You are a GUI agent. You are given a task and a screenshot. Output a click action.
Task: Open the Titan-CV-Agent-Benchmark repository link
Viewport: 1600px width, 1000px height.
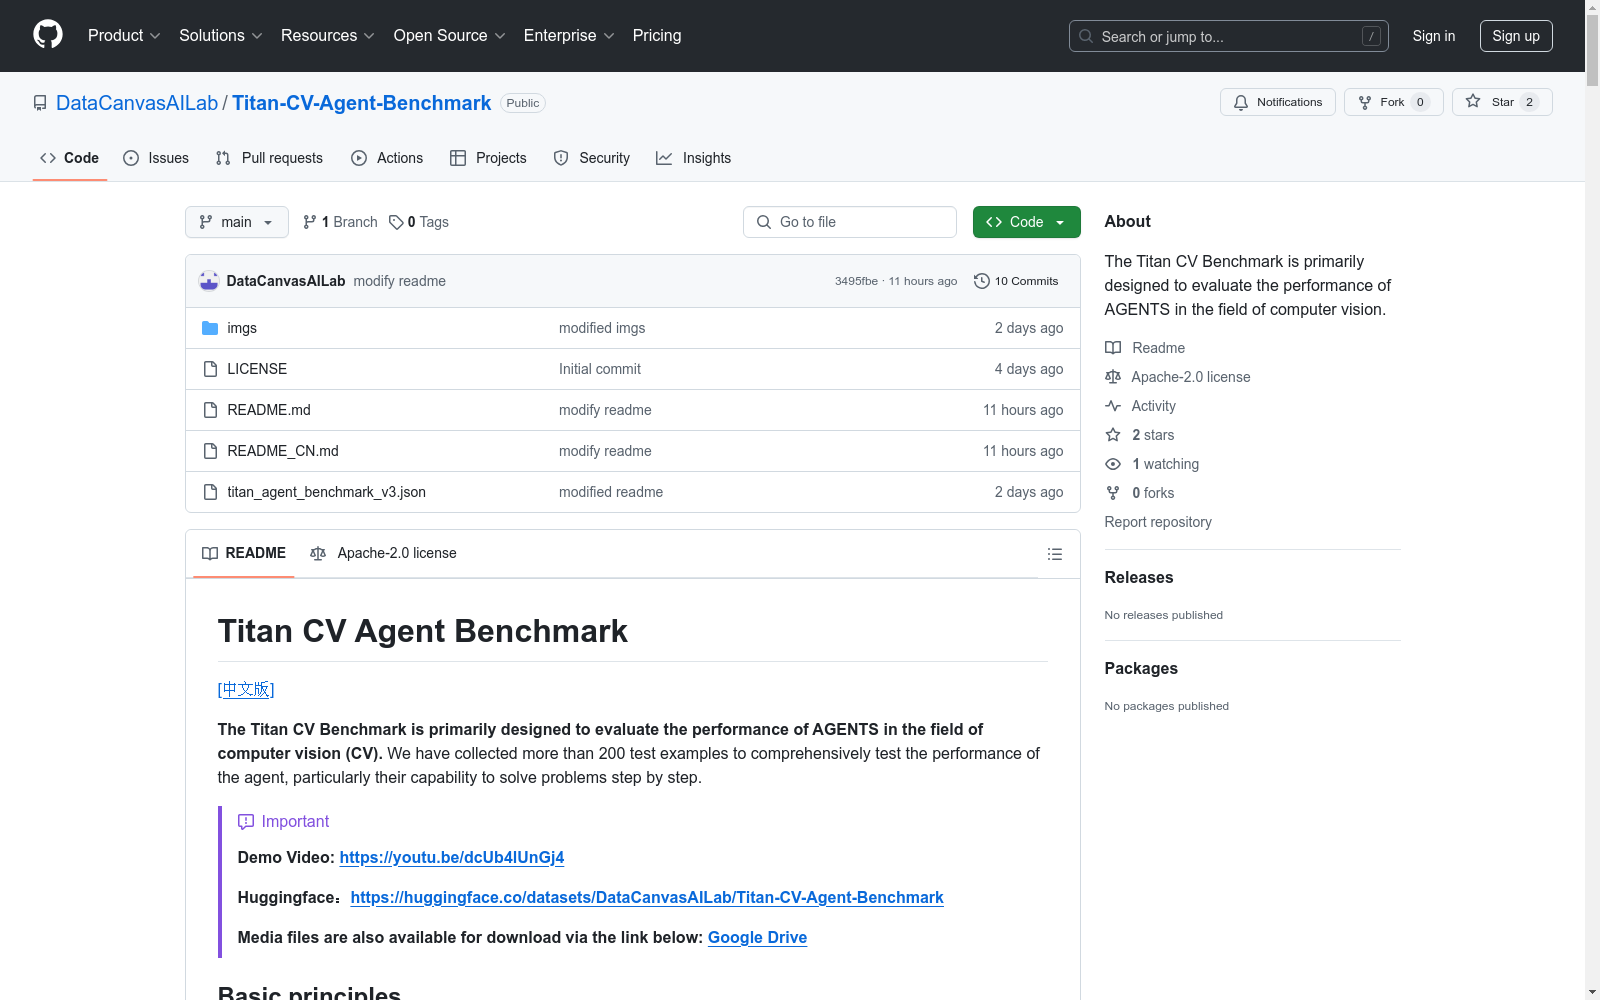pos(361,103)
